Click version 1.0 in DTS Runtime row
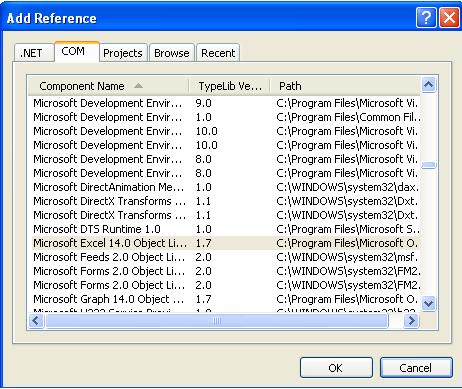The image size is (462, 389). (x=203, y=229)
